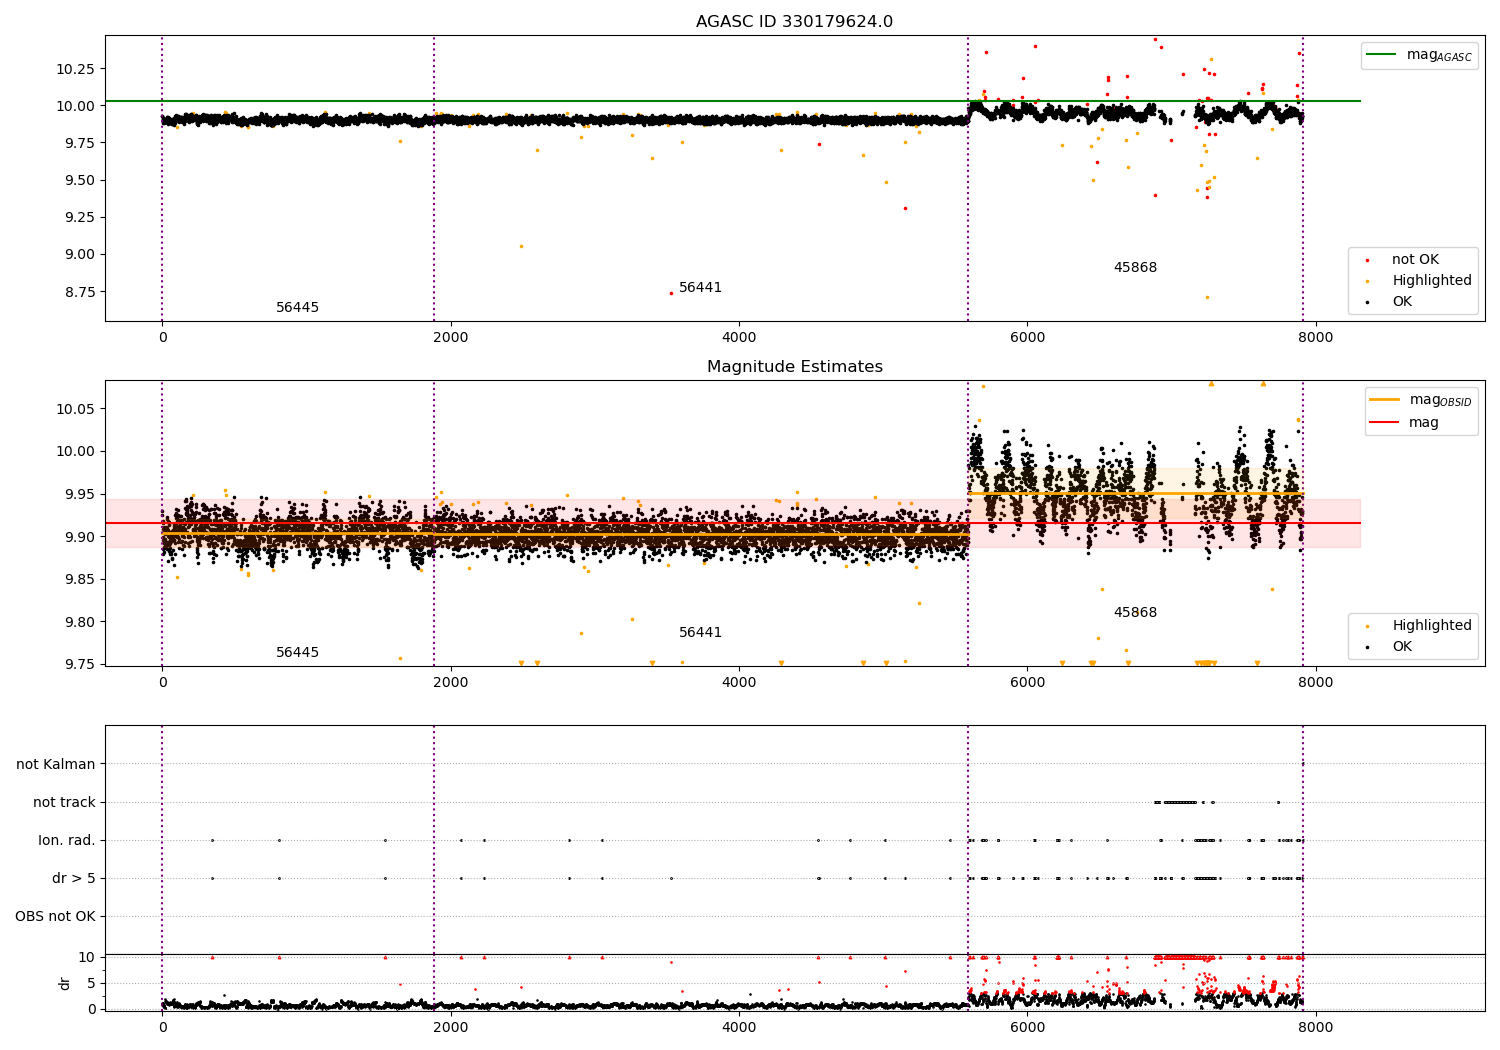Click the 10 tick on dr axis

click(x=87, y=957)
